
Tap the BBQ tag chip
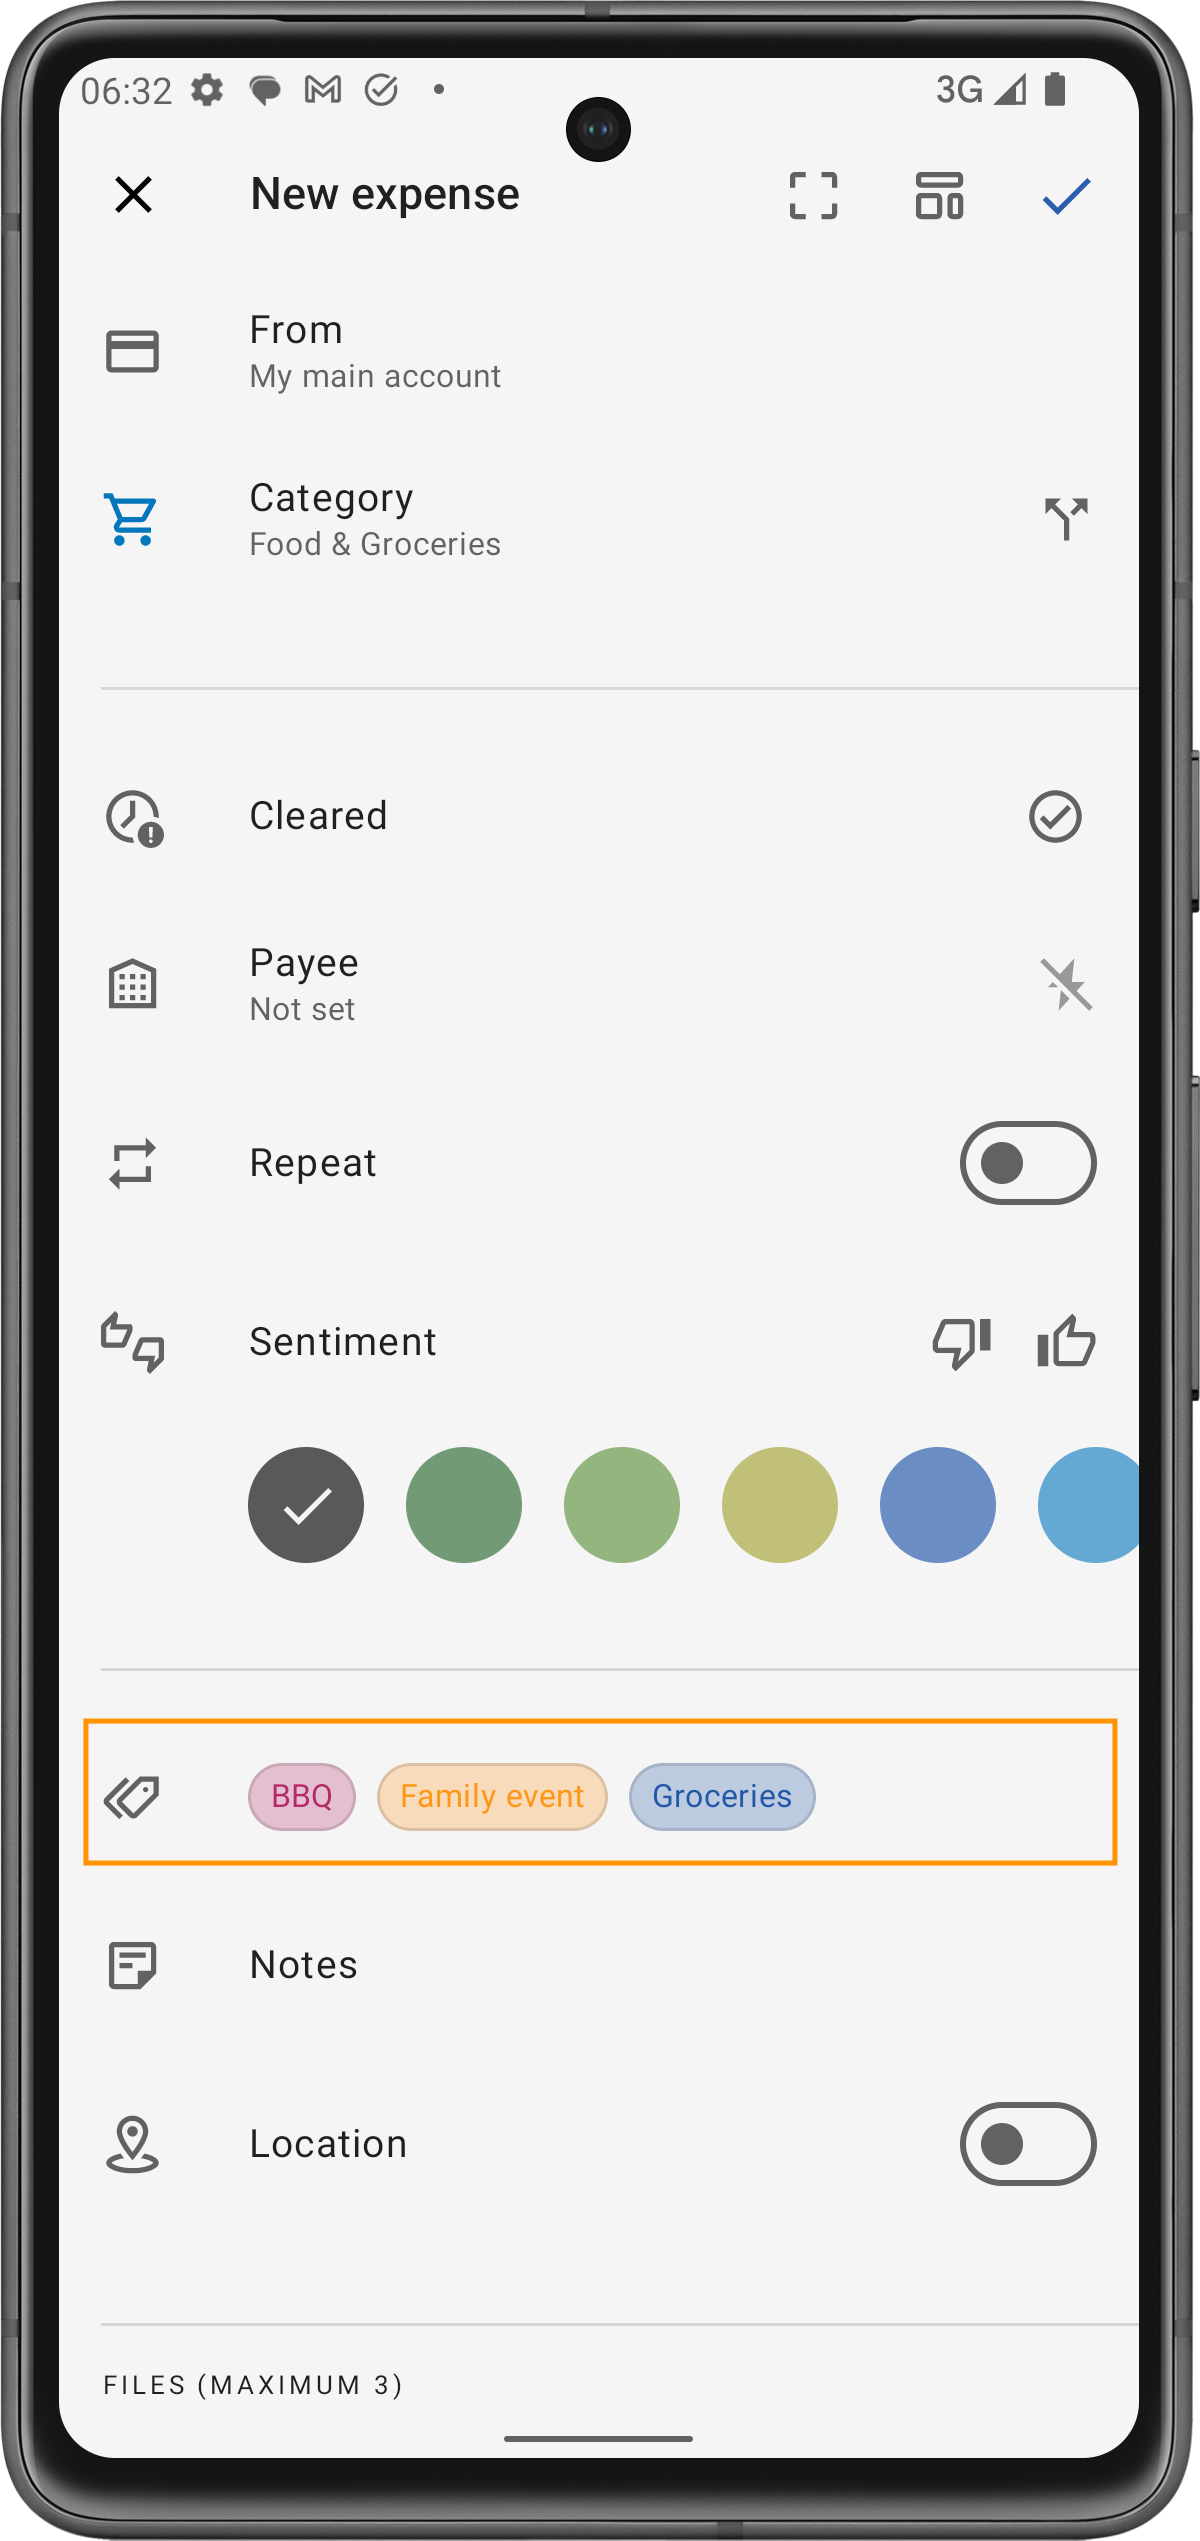[x=302, y=1797]
